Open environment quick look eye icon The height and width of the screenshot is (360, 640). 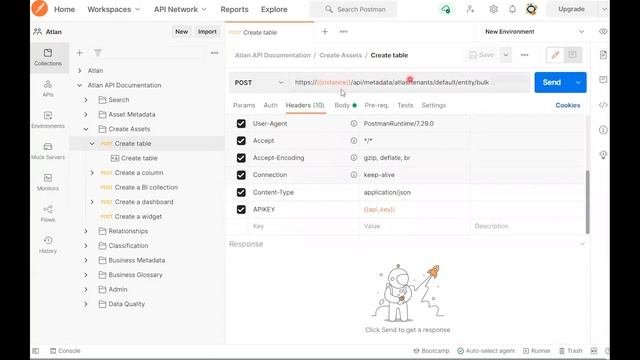point(603,31)
